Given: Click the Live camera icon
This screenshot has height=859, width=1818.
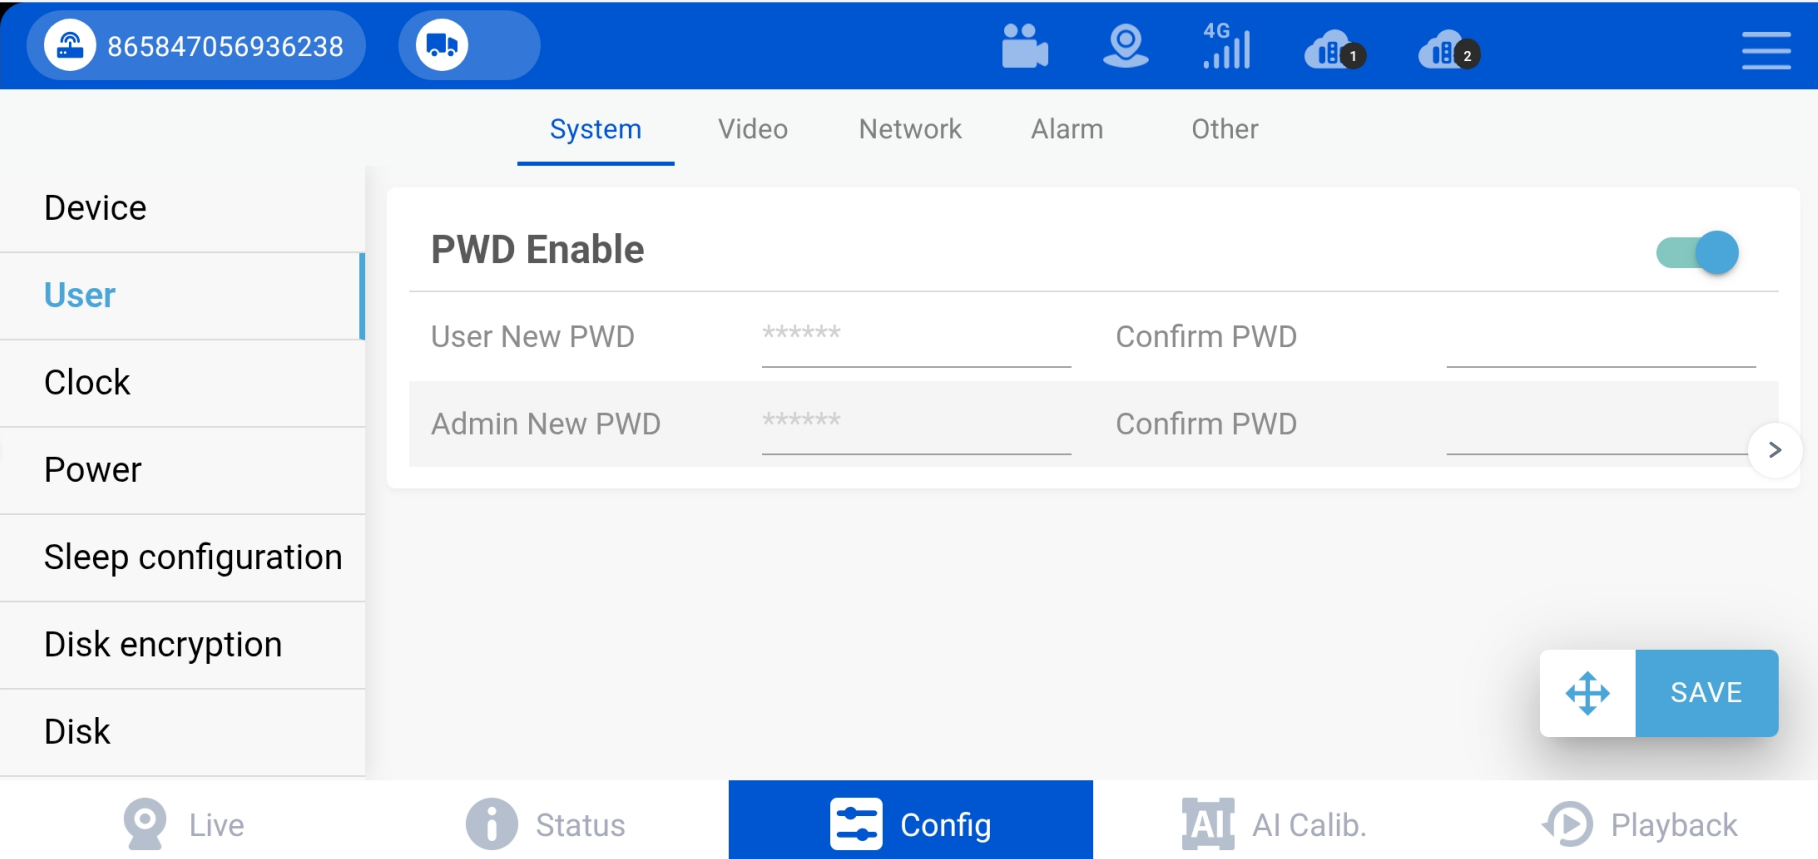Looking at the screenshot, I should (145, 824).
